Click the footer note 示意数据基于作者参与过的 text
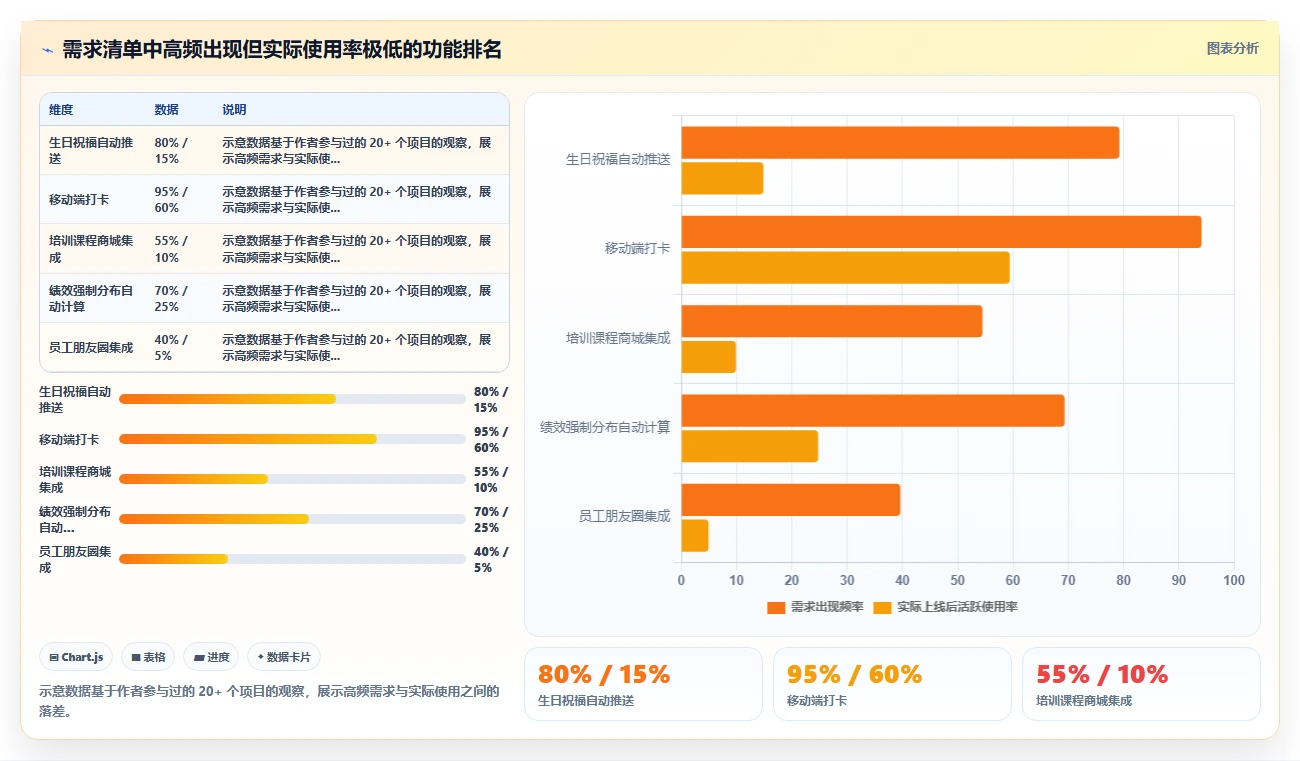Image resolution: width=1300 pixels, height=761 pixels. 268,701
